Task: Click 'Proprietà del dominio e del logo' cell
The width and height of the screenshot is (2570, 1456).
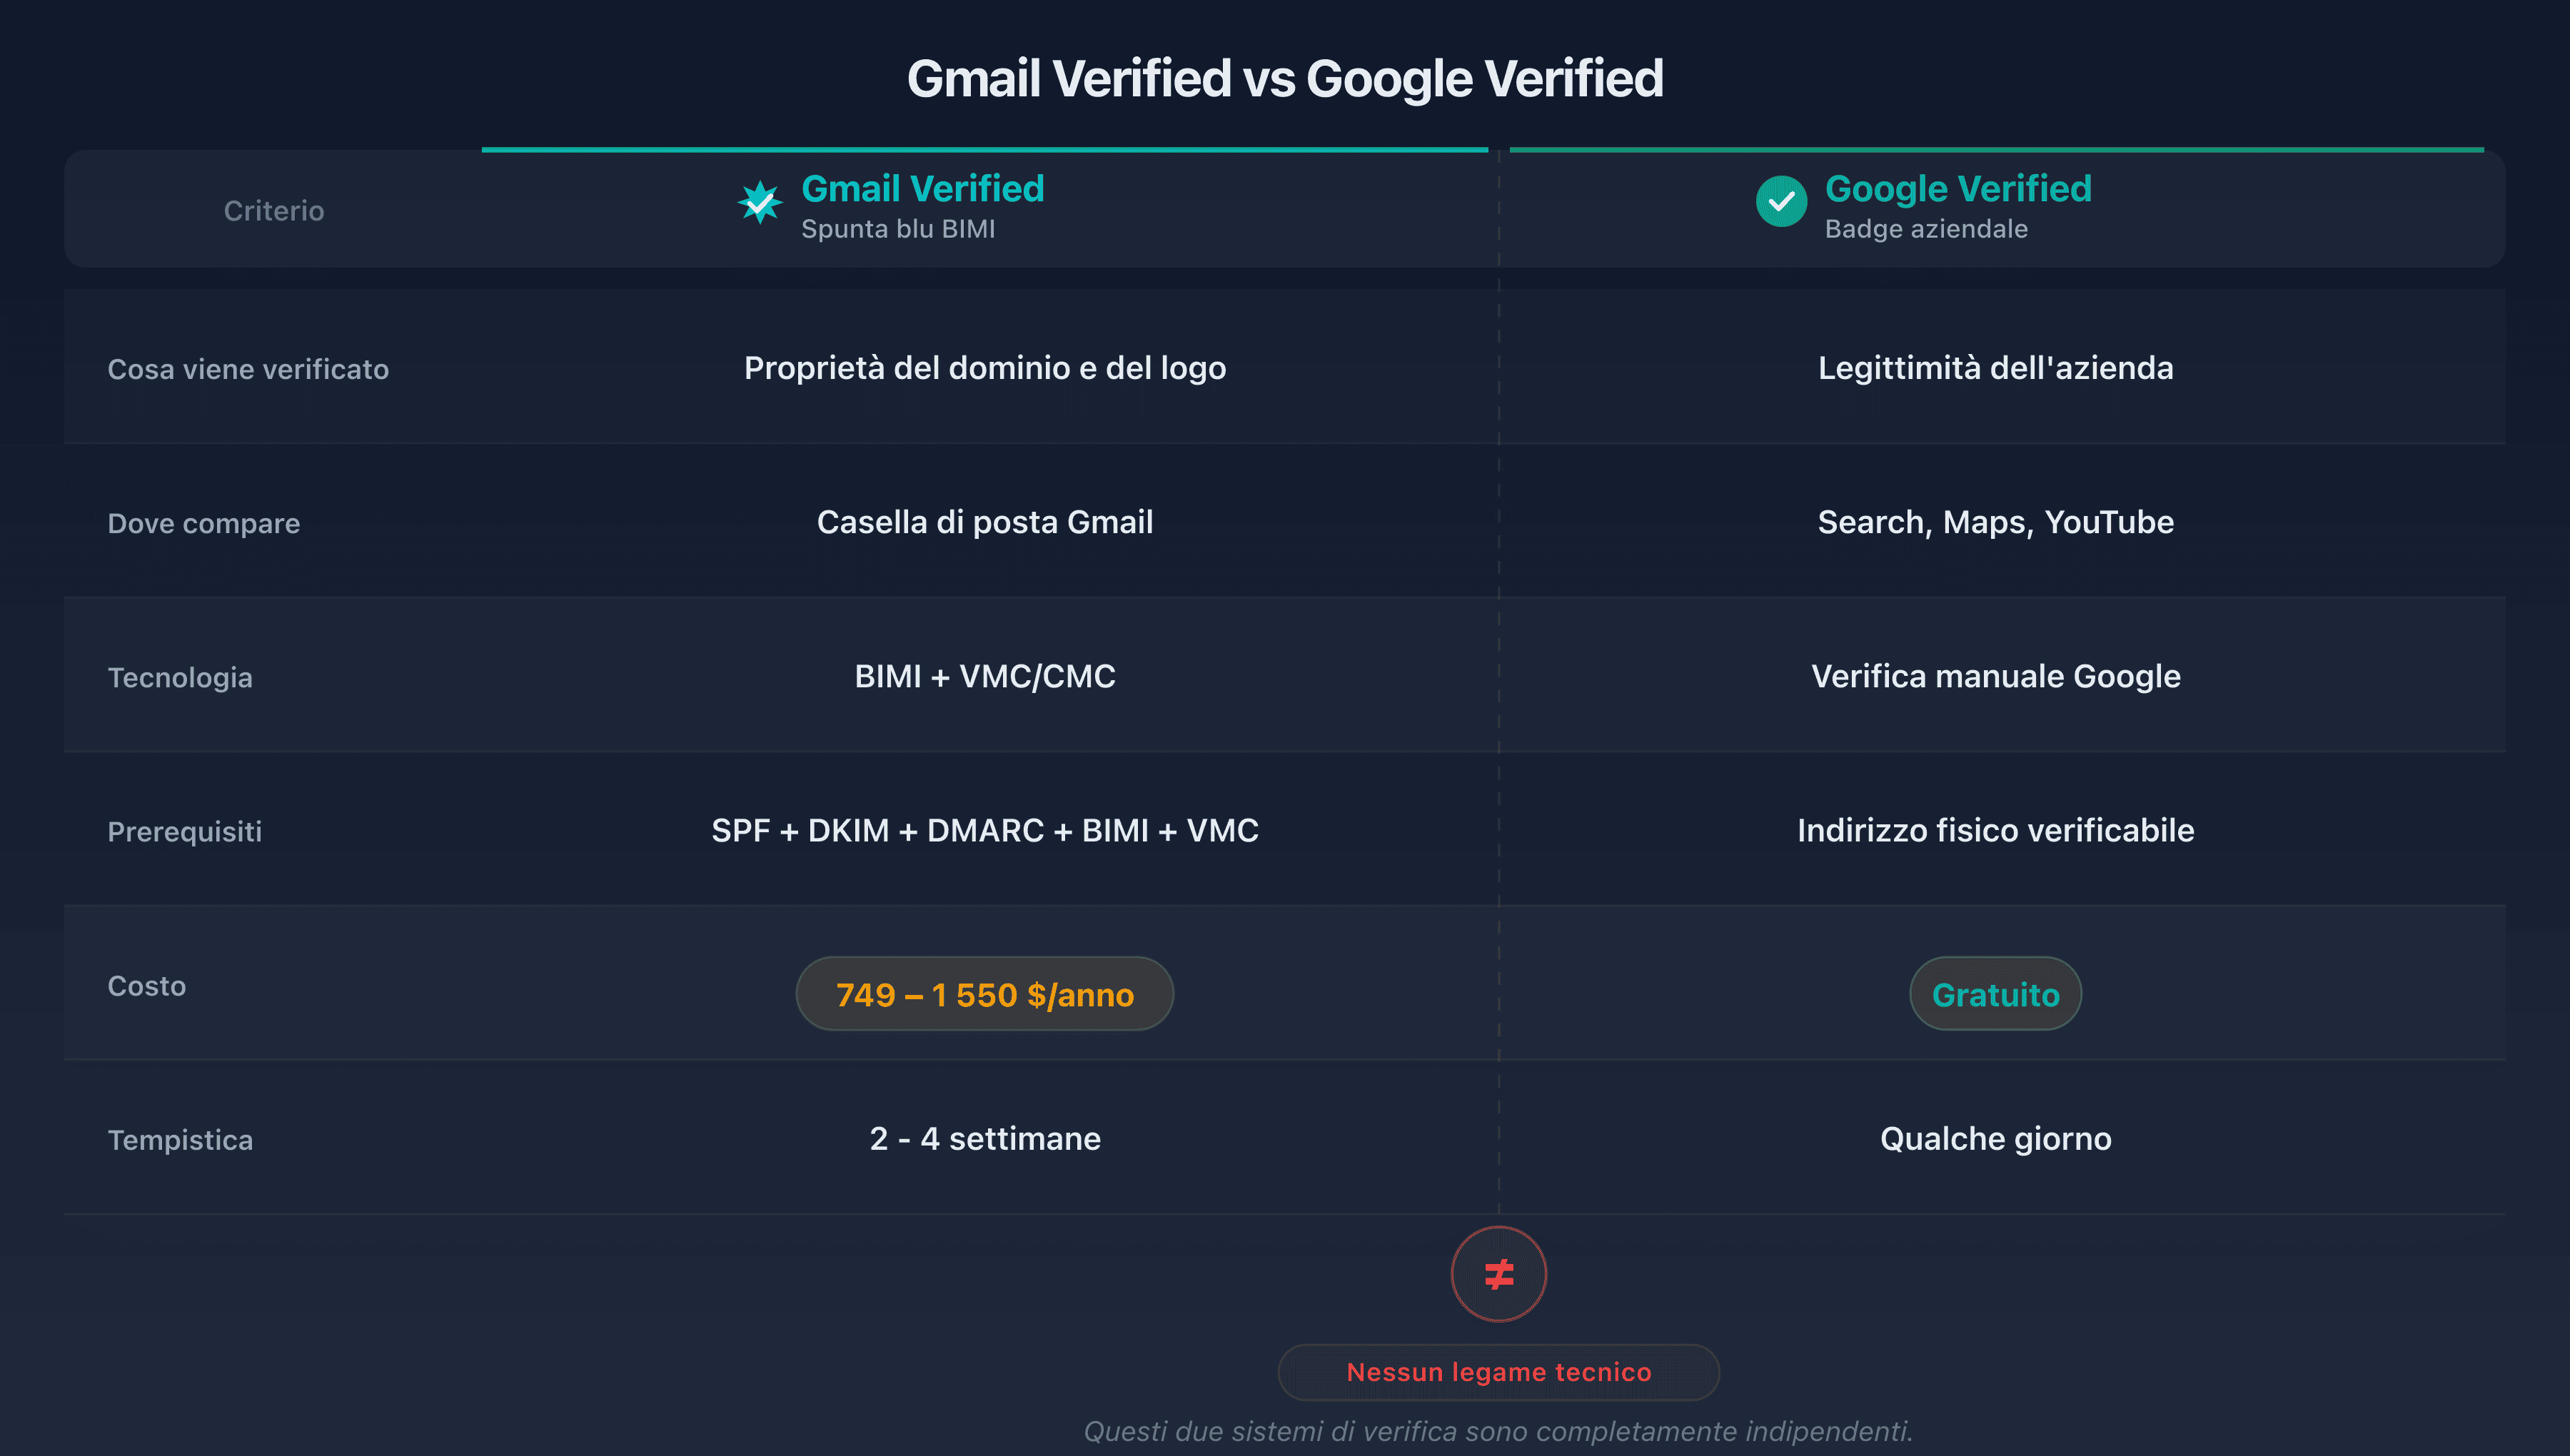Action: [x=985, y=368]
